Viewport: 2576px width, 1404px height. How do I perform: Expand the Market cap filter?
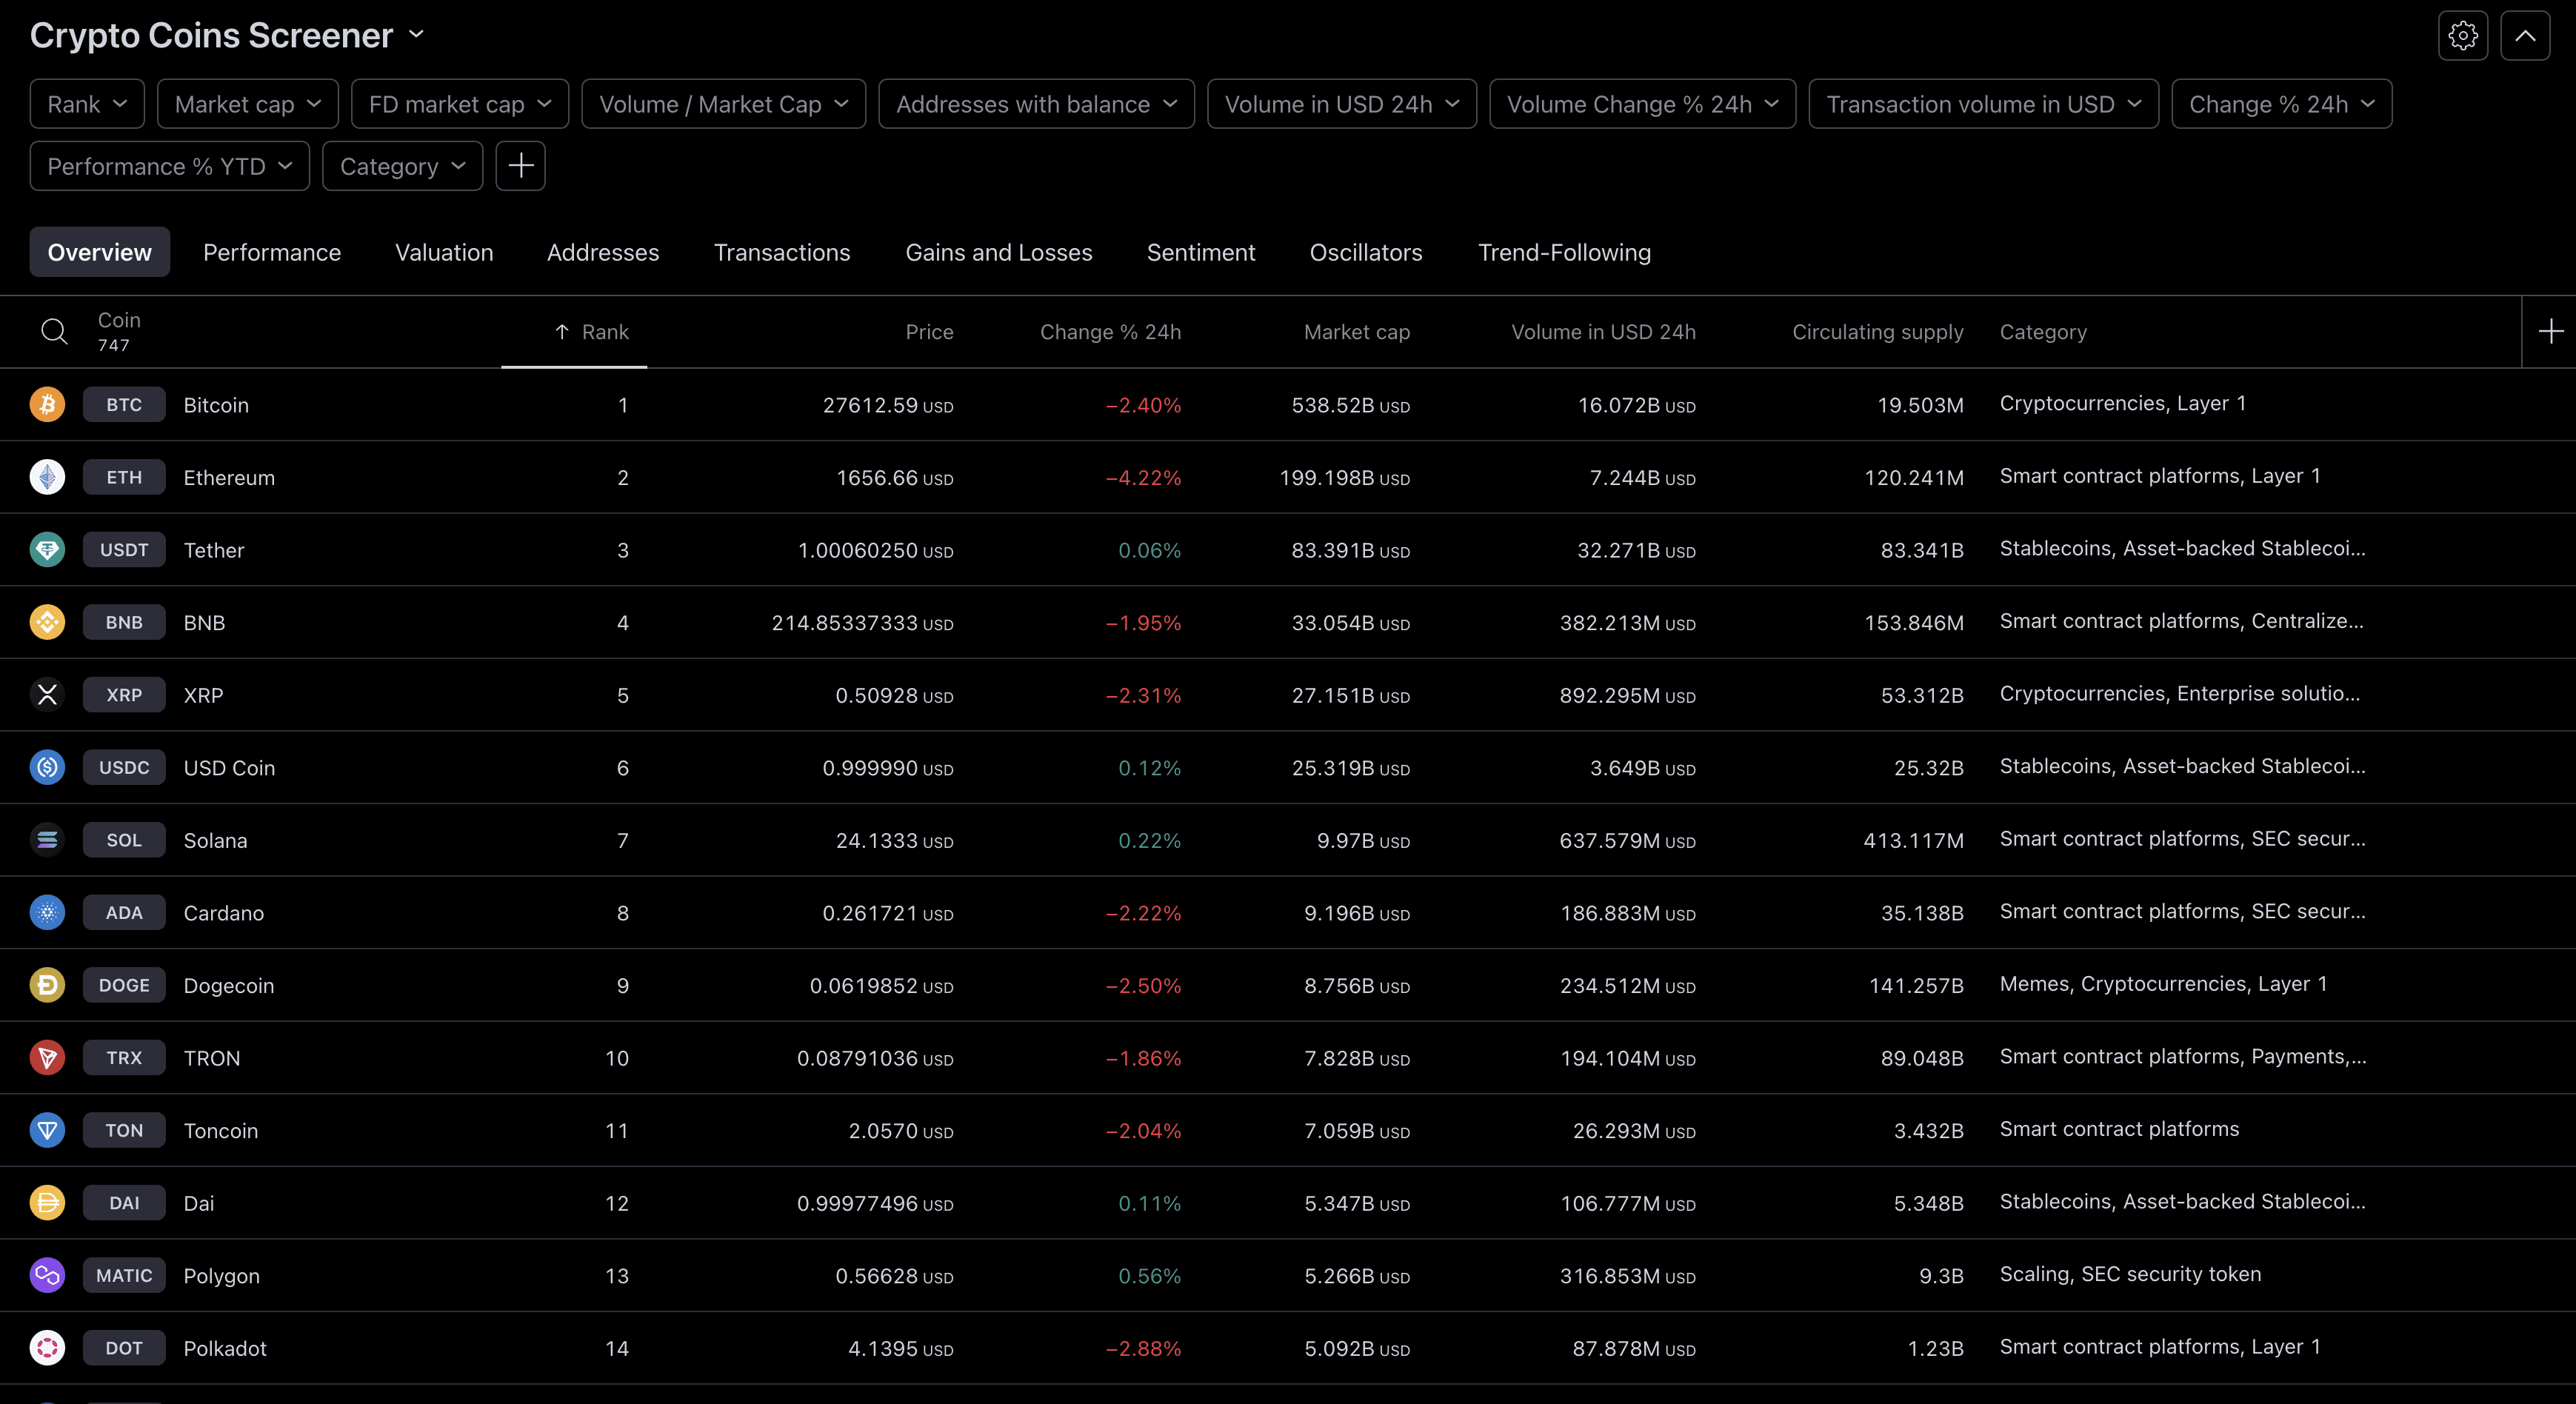tap(248, 104)
